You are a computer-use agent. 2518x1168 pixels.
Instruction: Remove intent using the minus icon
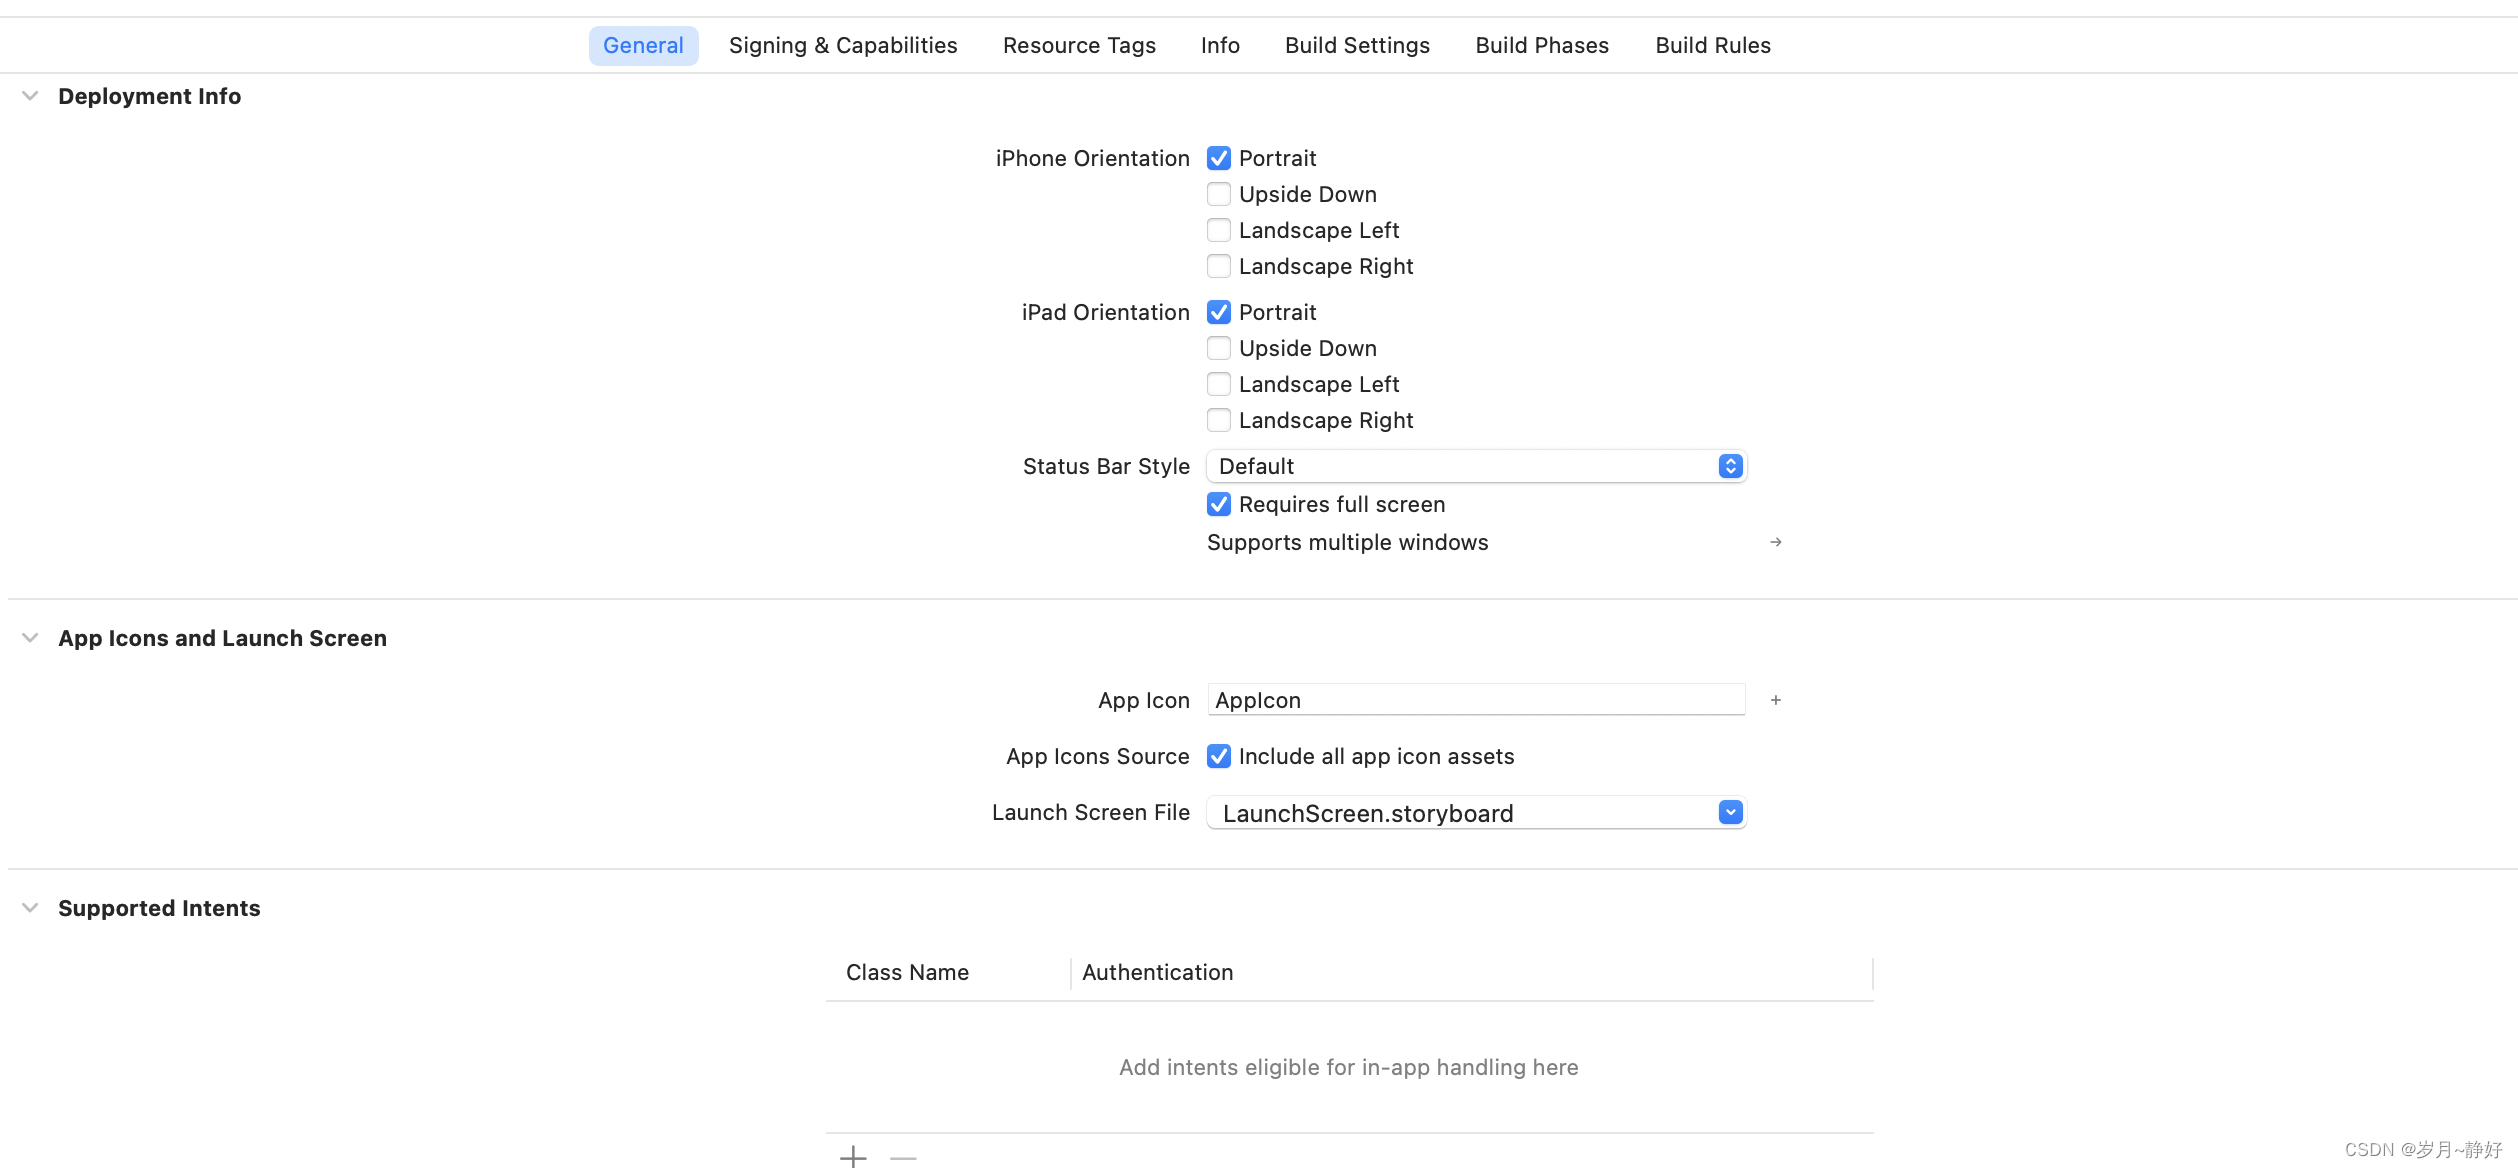903,1157
